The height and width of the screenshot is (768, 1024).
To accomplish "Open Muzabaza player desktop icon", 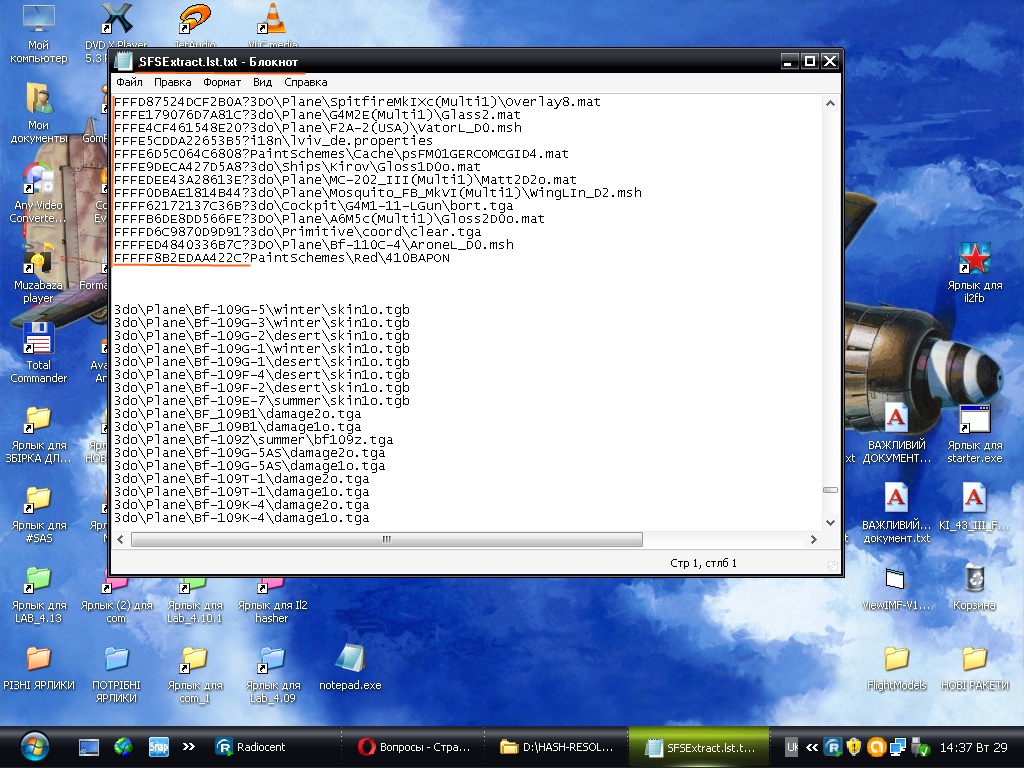I will [x=39, y=272].
